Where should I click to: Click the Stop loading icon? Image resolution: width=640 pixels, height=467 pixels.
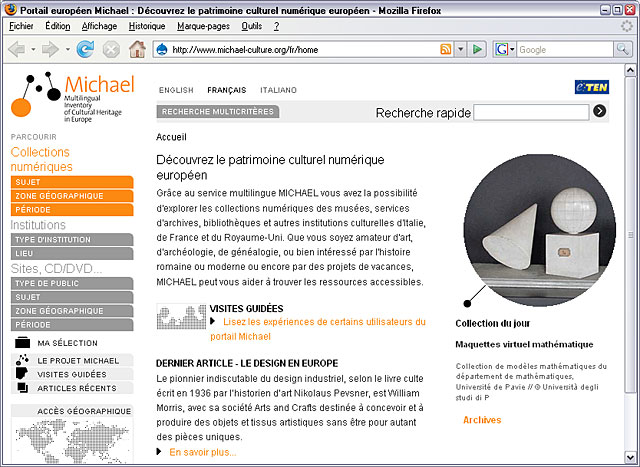pyautogui.click(x=111, y=50)
